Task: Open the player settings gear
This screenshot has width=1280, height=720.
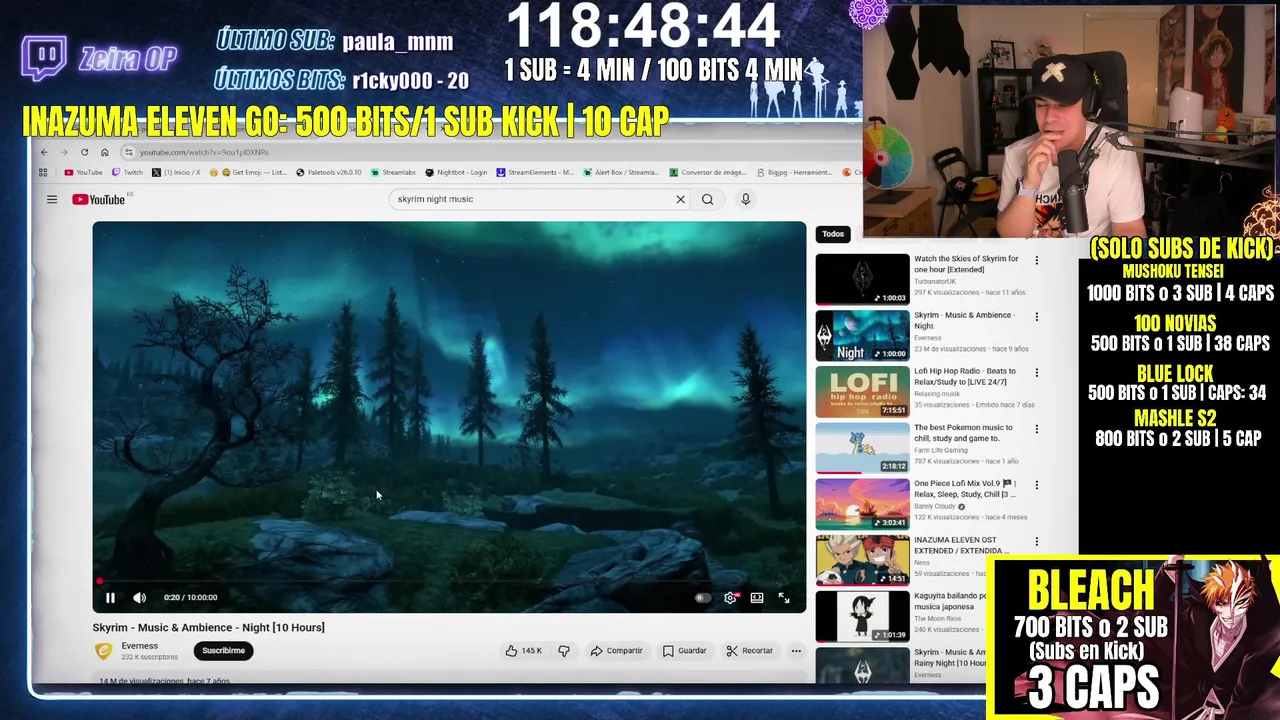Action: coord(730,598)
